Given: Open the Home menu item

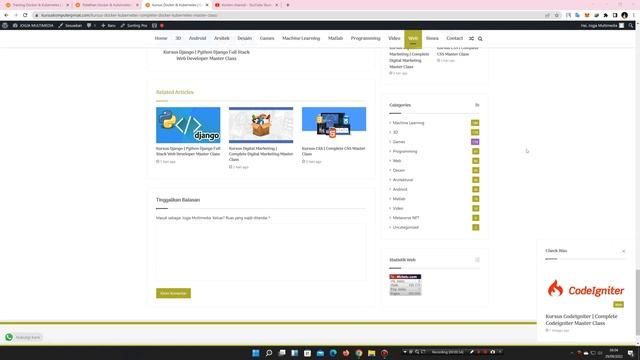Looking at the screenshot, I should [x=161, y=38].
